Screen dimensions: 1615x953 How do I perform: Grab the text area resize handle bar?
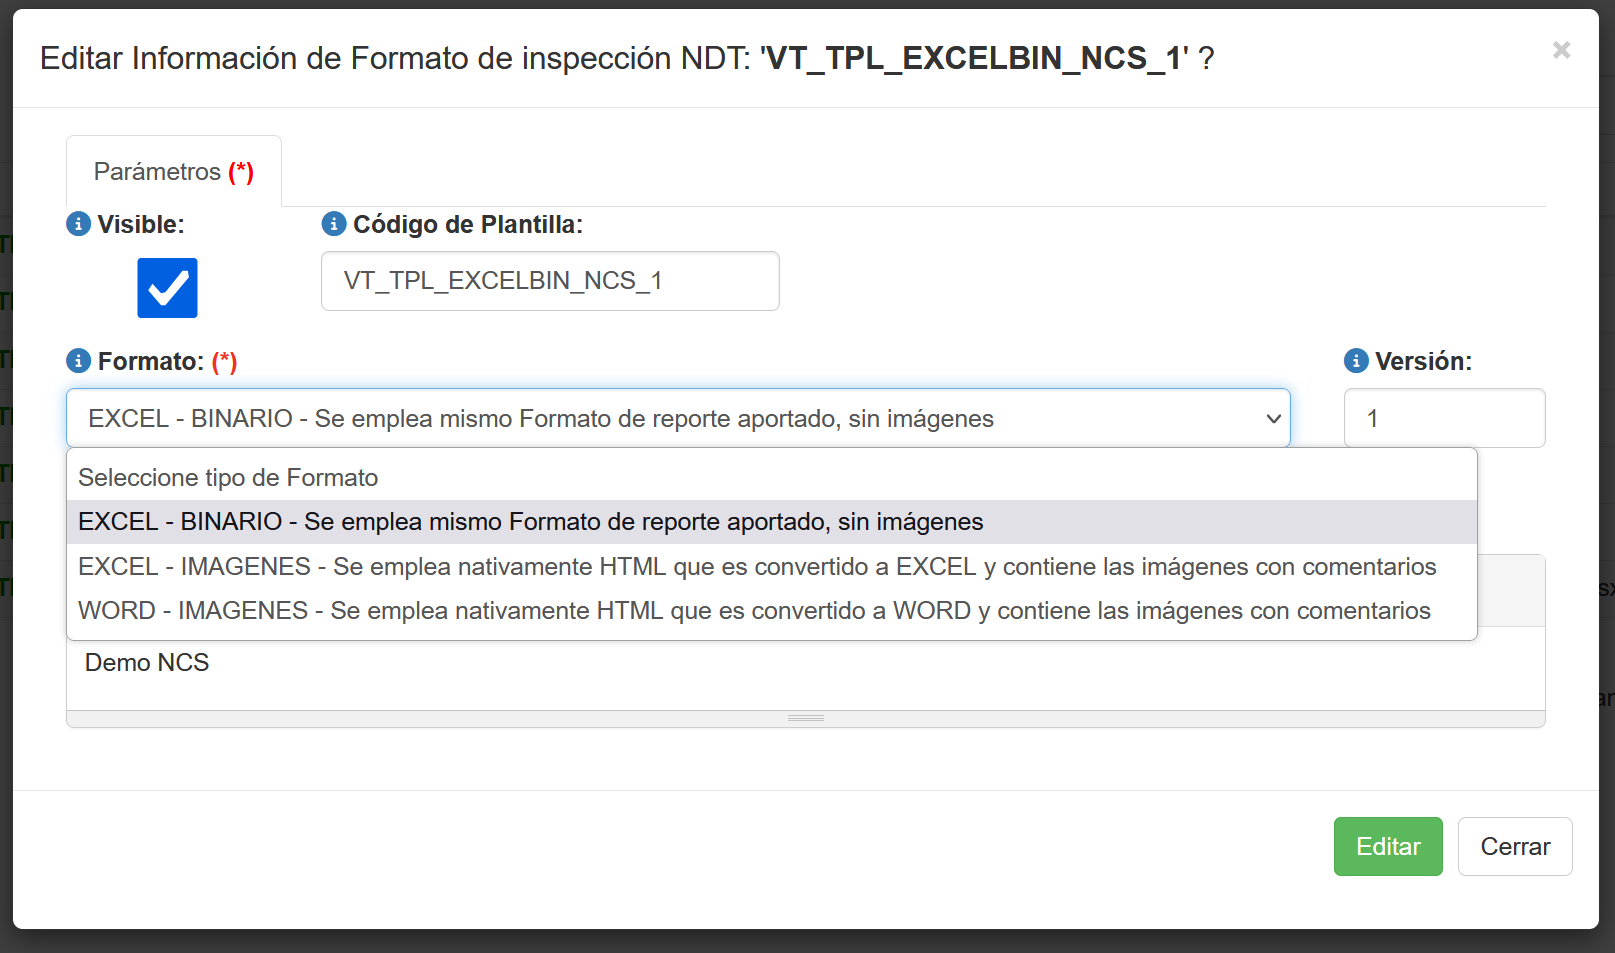coord(805,719)
